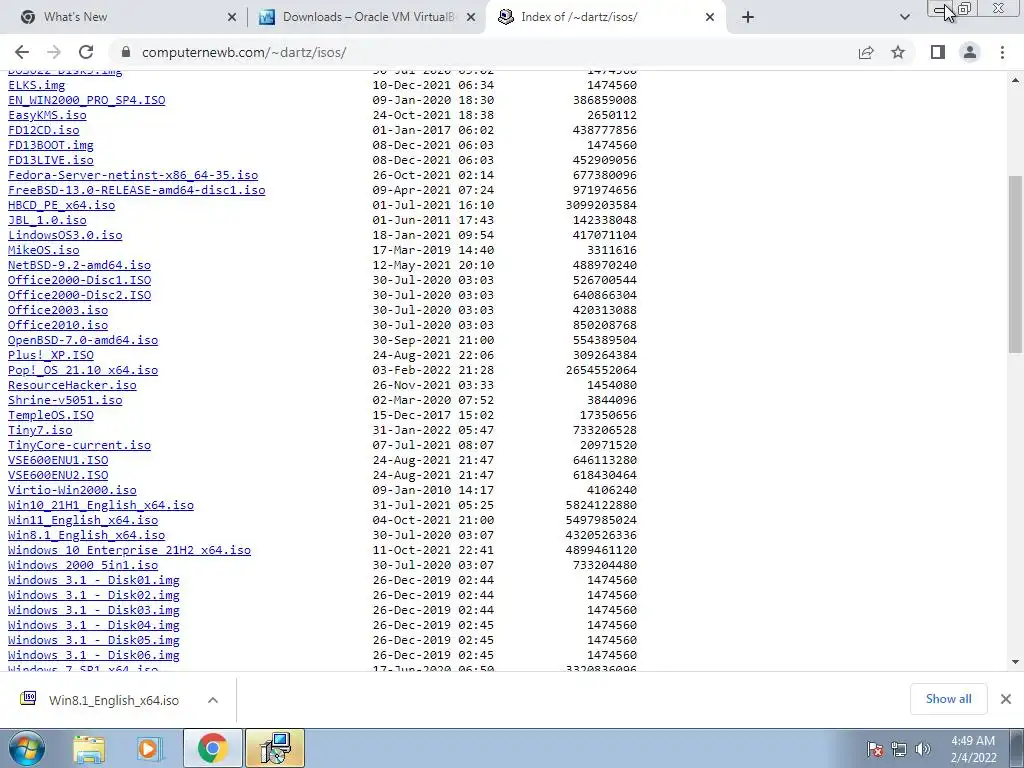Download Win10_21H1_English_x64.iso
The width and height of the screenshot is (1024, 768).
(101, 505)
